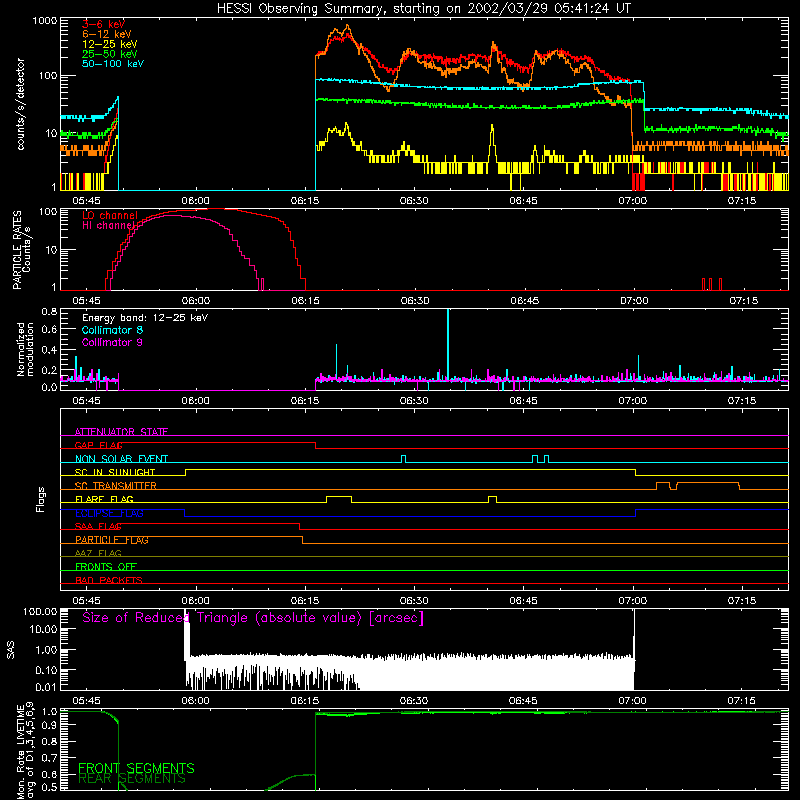
Task: Click the first FLARE FLAG raised pulse
Action: 339,499
